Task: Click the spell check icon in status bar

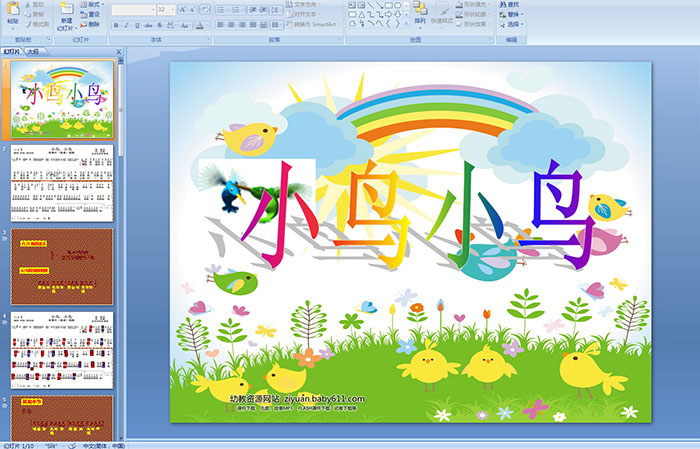Action: click(71, 445)
